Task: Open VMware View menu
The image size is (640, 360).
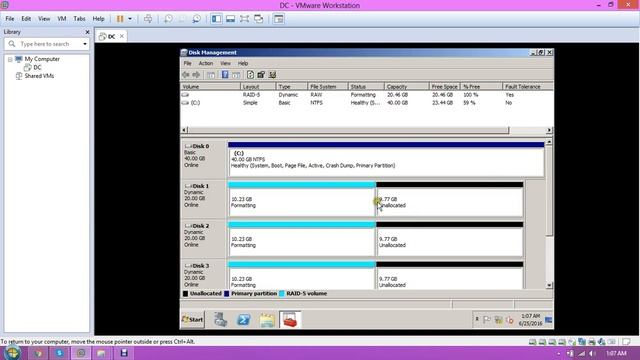Action: 44,19
